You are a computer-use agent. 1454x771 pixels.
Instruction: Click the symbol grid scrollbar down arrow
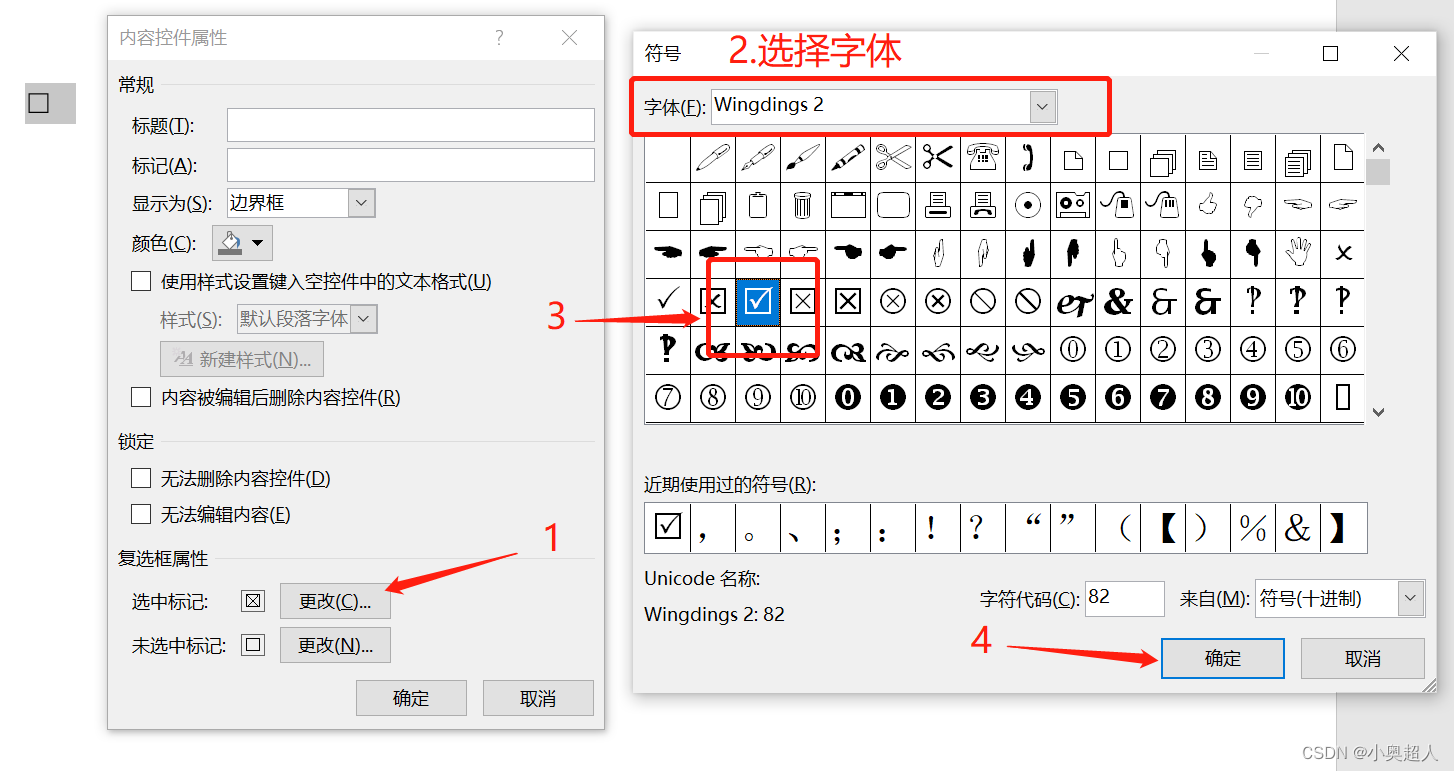pyautogui.click(x=1379, y=411)
